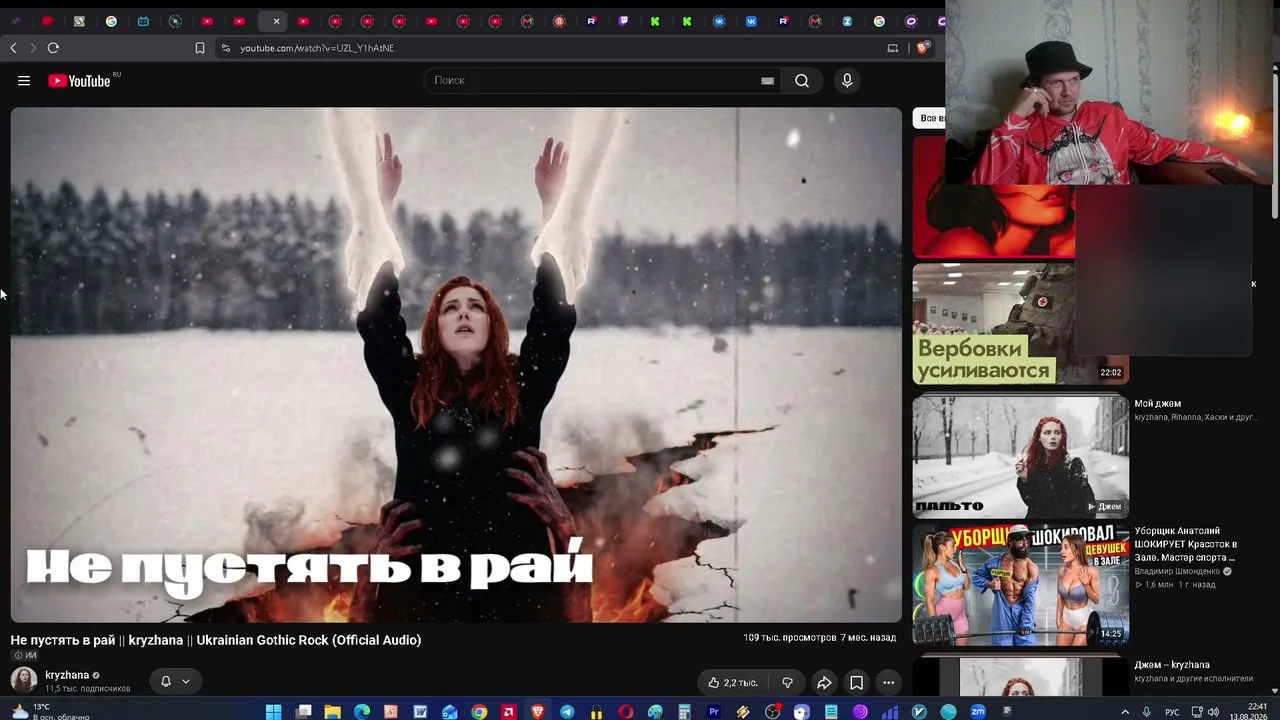Like the video with 2,2 тыс. likes
Screen dimensions: 1280x720
732,683
